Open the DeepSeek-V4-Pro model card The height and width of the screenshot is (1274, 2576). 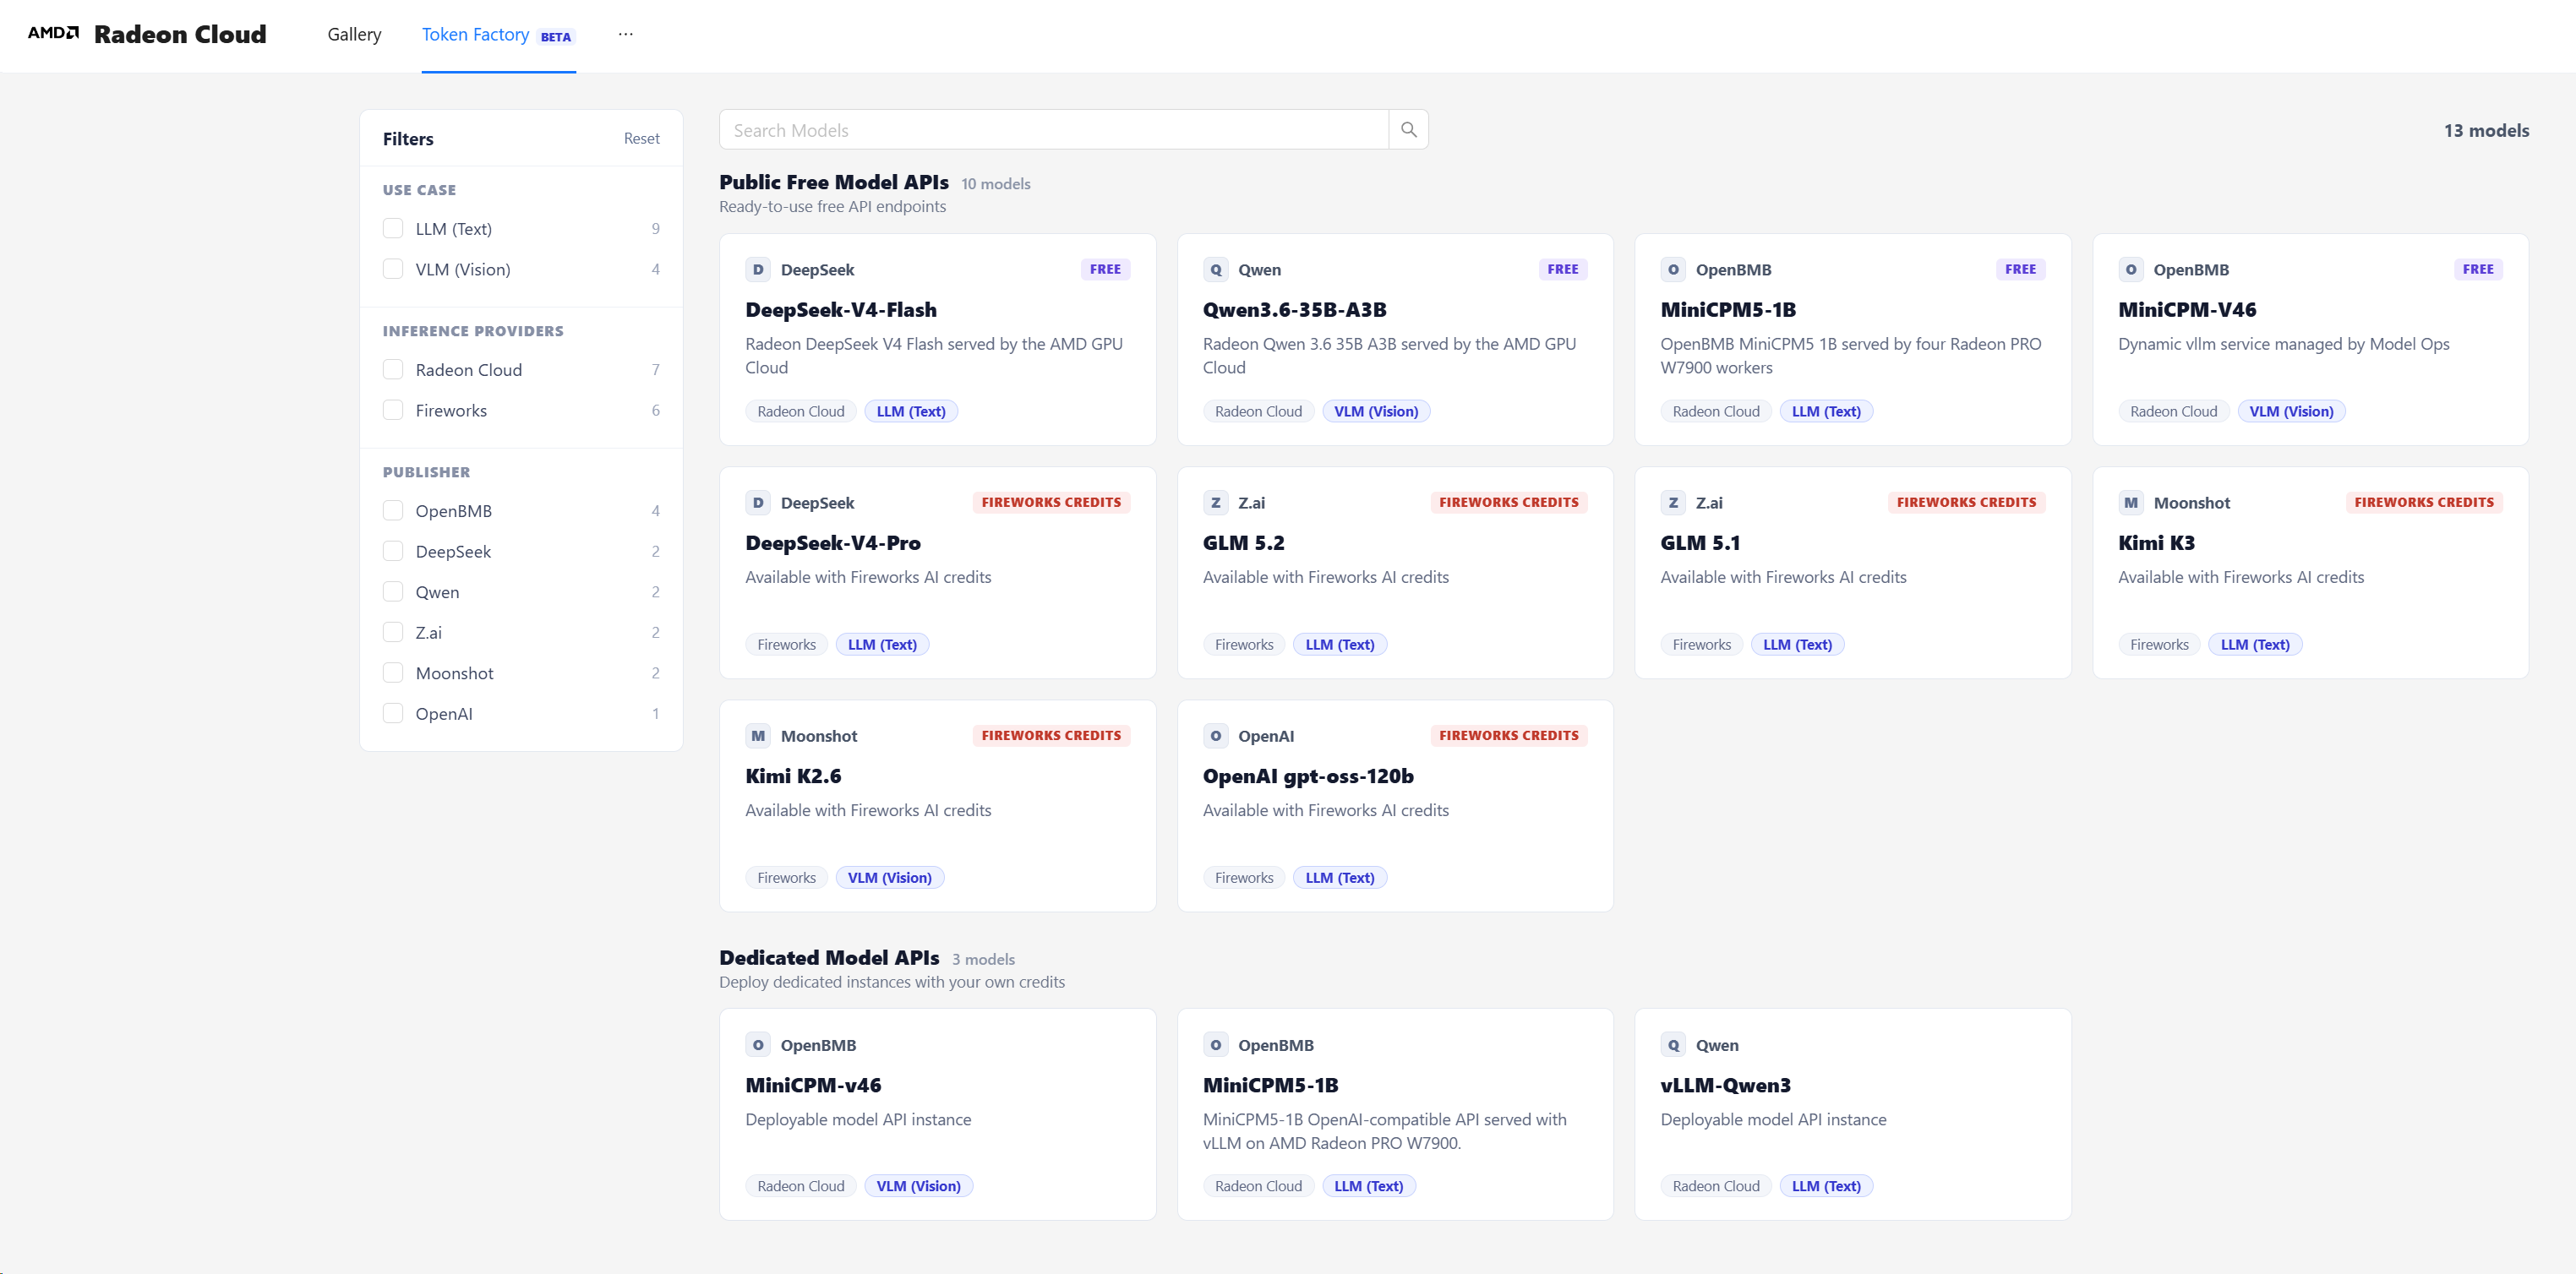937,572
